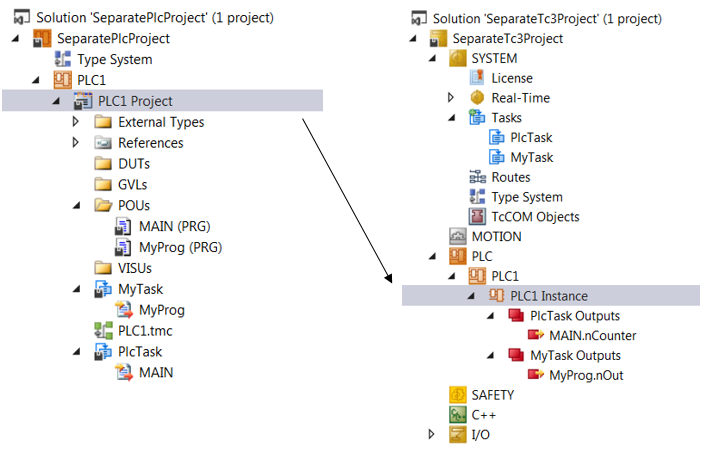The image size is (713, 453).
Task: Click the Type System icon under SeparatePlcProject
Action: [x=63, y=59]
